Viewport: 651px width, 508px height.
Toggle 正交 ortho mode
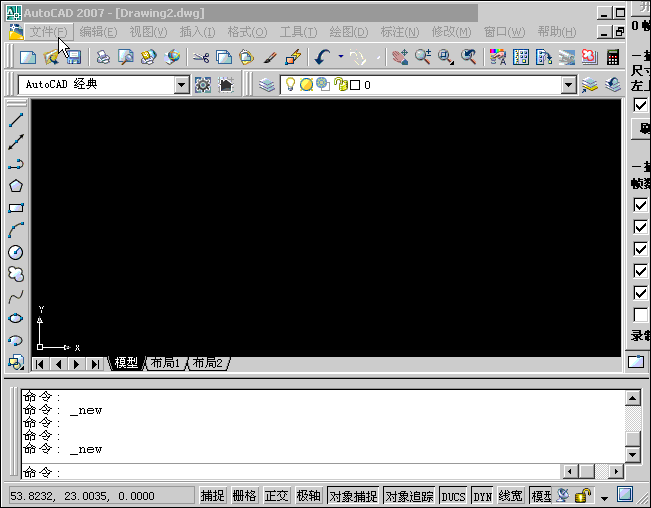[x=276, y=495]
